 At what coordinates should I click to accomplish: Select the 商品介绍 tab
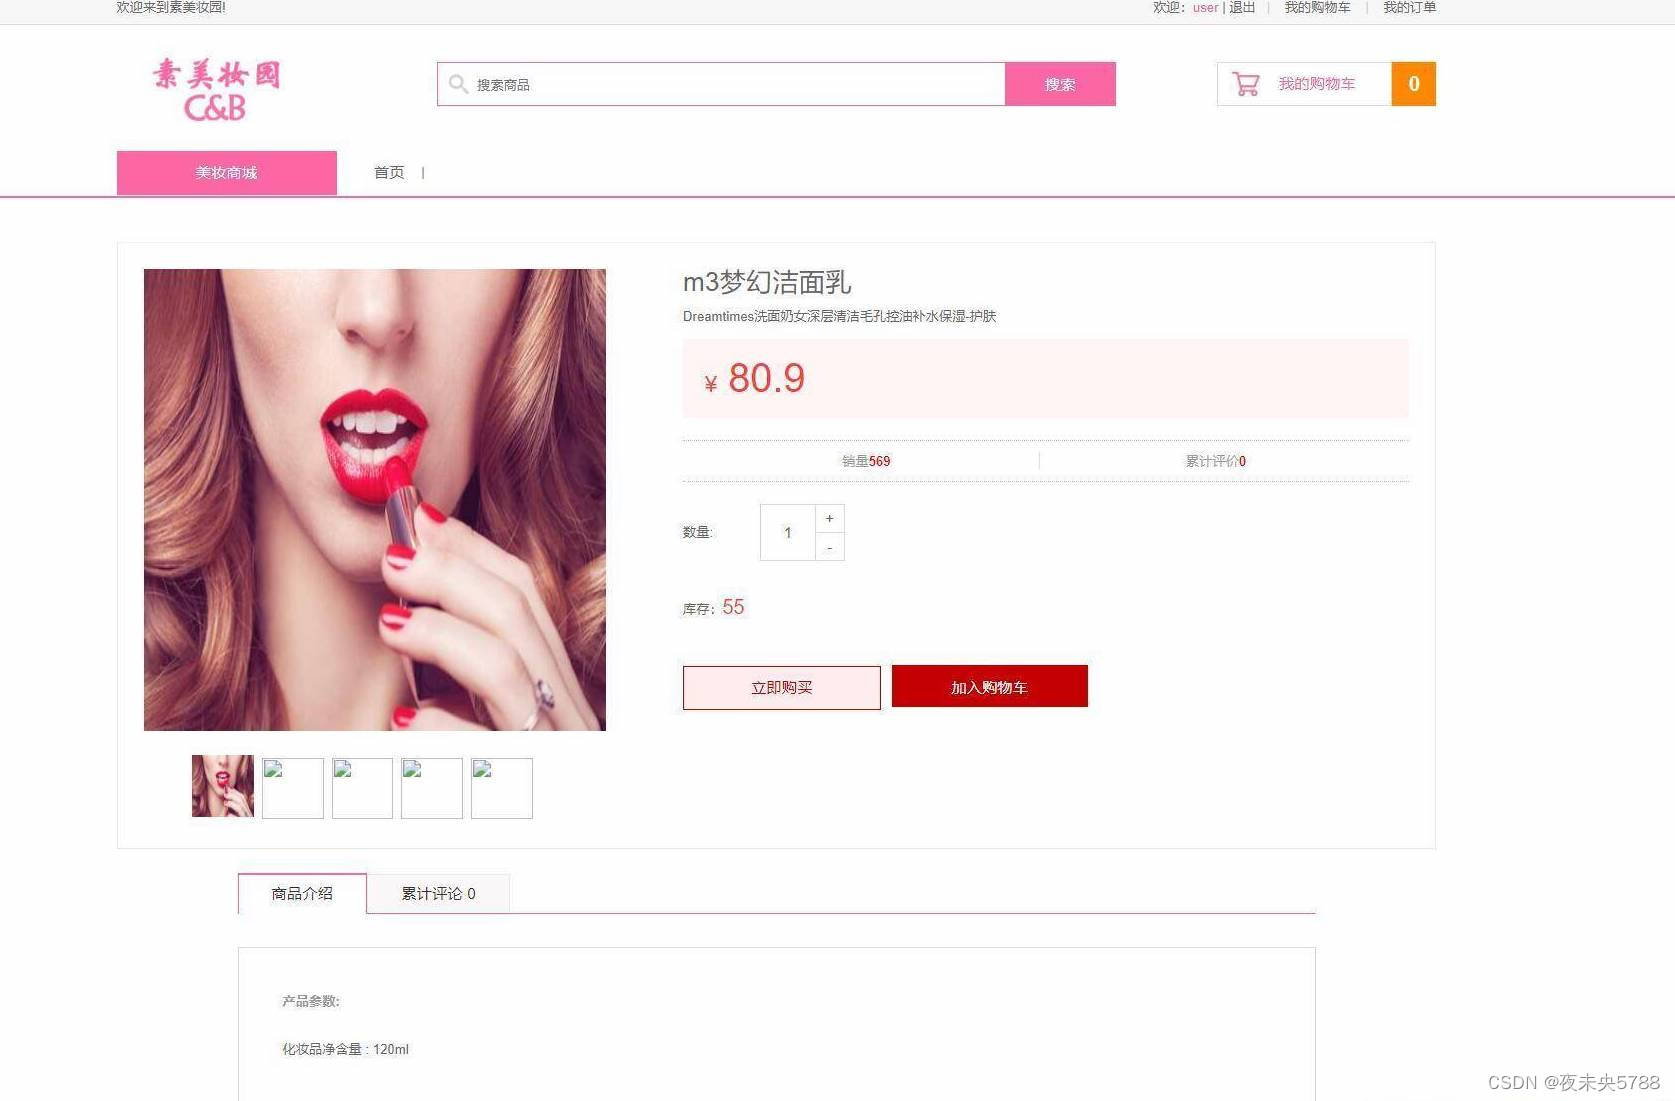(302, 893)
